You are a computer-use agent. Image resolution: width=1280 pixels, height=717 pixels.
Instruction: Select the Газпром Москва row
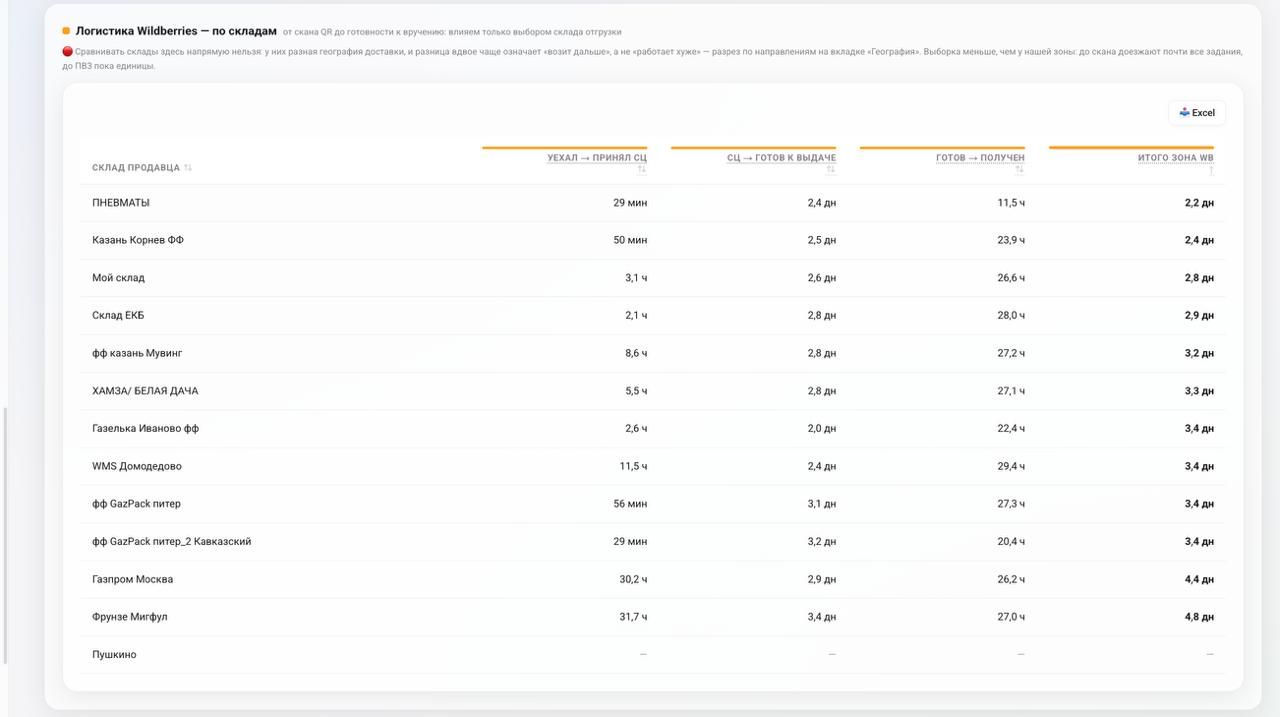click(653, 580)
